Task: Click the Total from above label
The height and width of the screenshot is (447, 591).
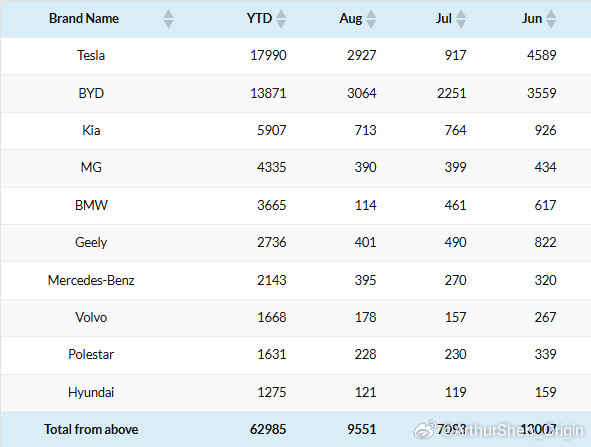Action: 91,429
